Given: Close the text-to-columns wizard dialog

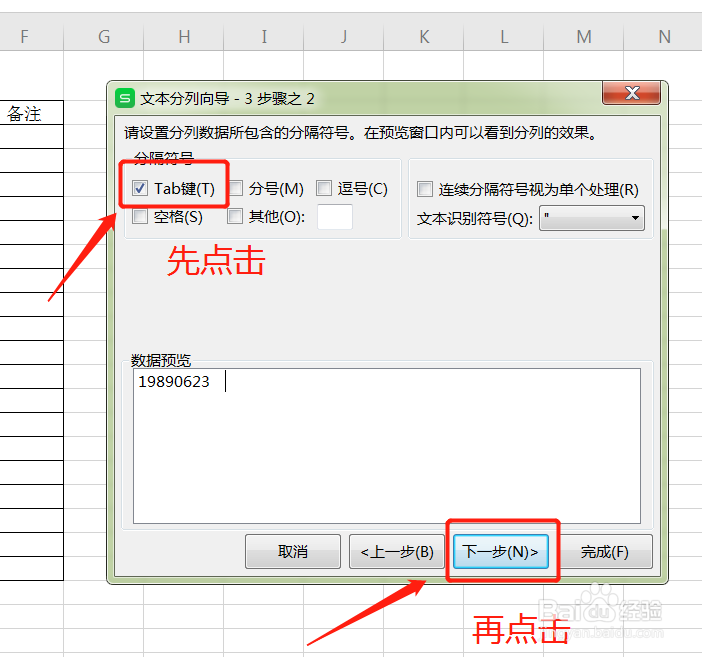Looking at the screenshot, I should 631,93.
